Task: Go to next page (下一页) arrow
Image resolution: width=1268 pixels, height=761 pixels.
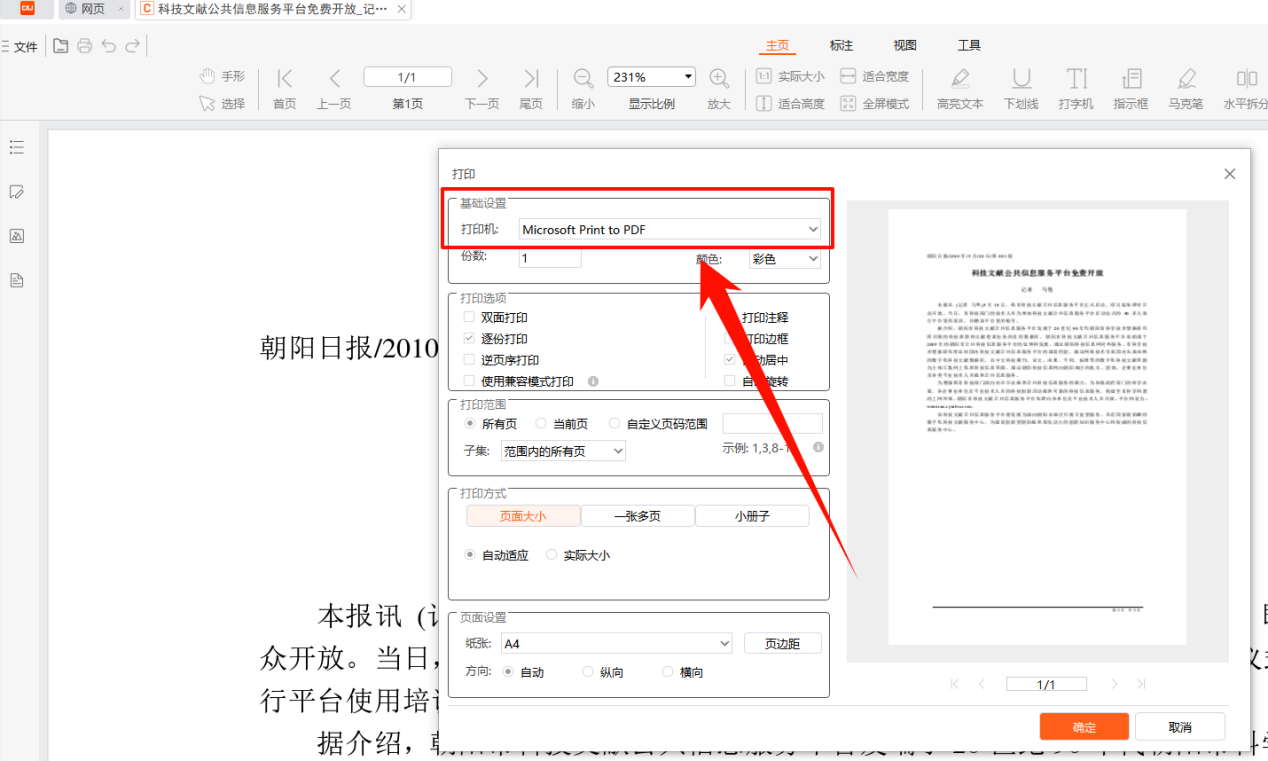Action: pos(482,78)
